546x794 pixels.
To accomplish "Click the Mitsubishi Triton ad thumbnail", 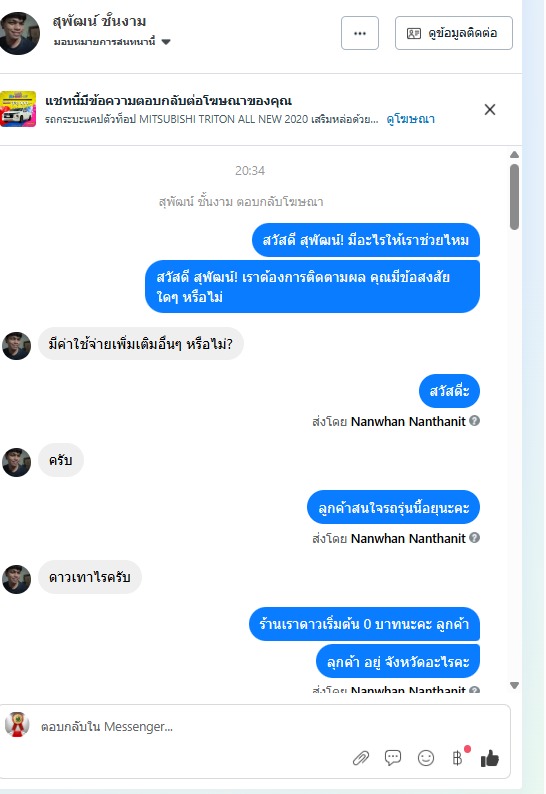I will pyautogui.click(x=18, y=109).
